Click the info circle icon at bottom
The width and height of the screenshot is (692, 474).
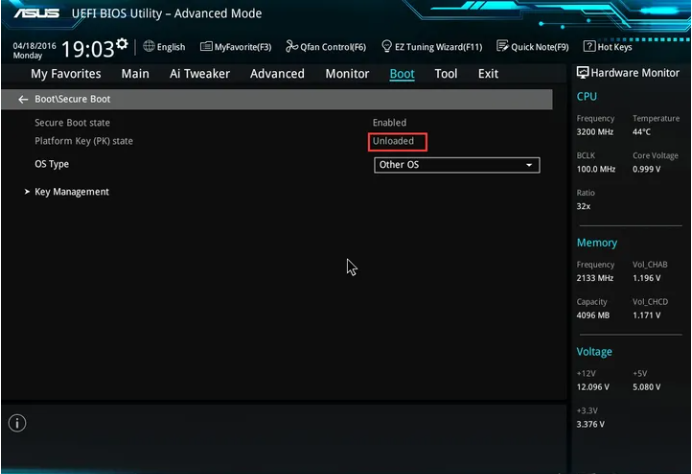[17, 423]
